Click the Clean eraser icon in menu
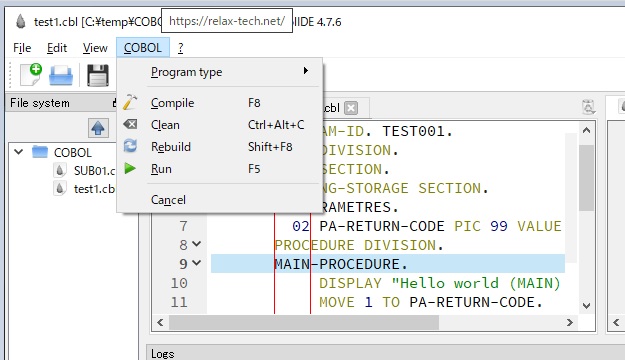625x360 pixels. pos(130,124)
